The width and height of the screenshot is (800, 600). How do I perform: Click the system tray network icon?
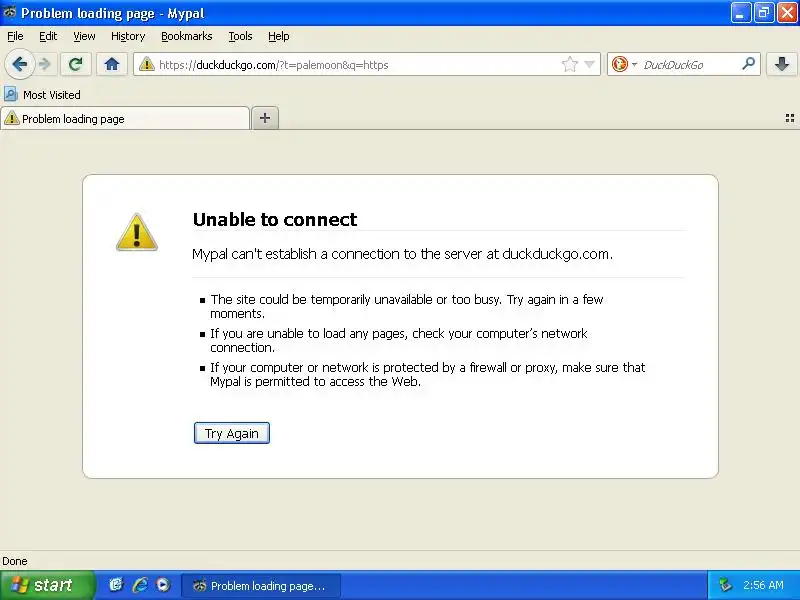coord(724,585)
